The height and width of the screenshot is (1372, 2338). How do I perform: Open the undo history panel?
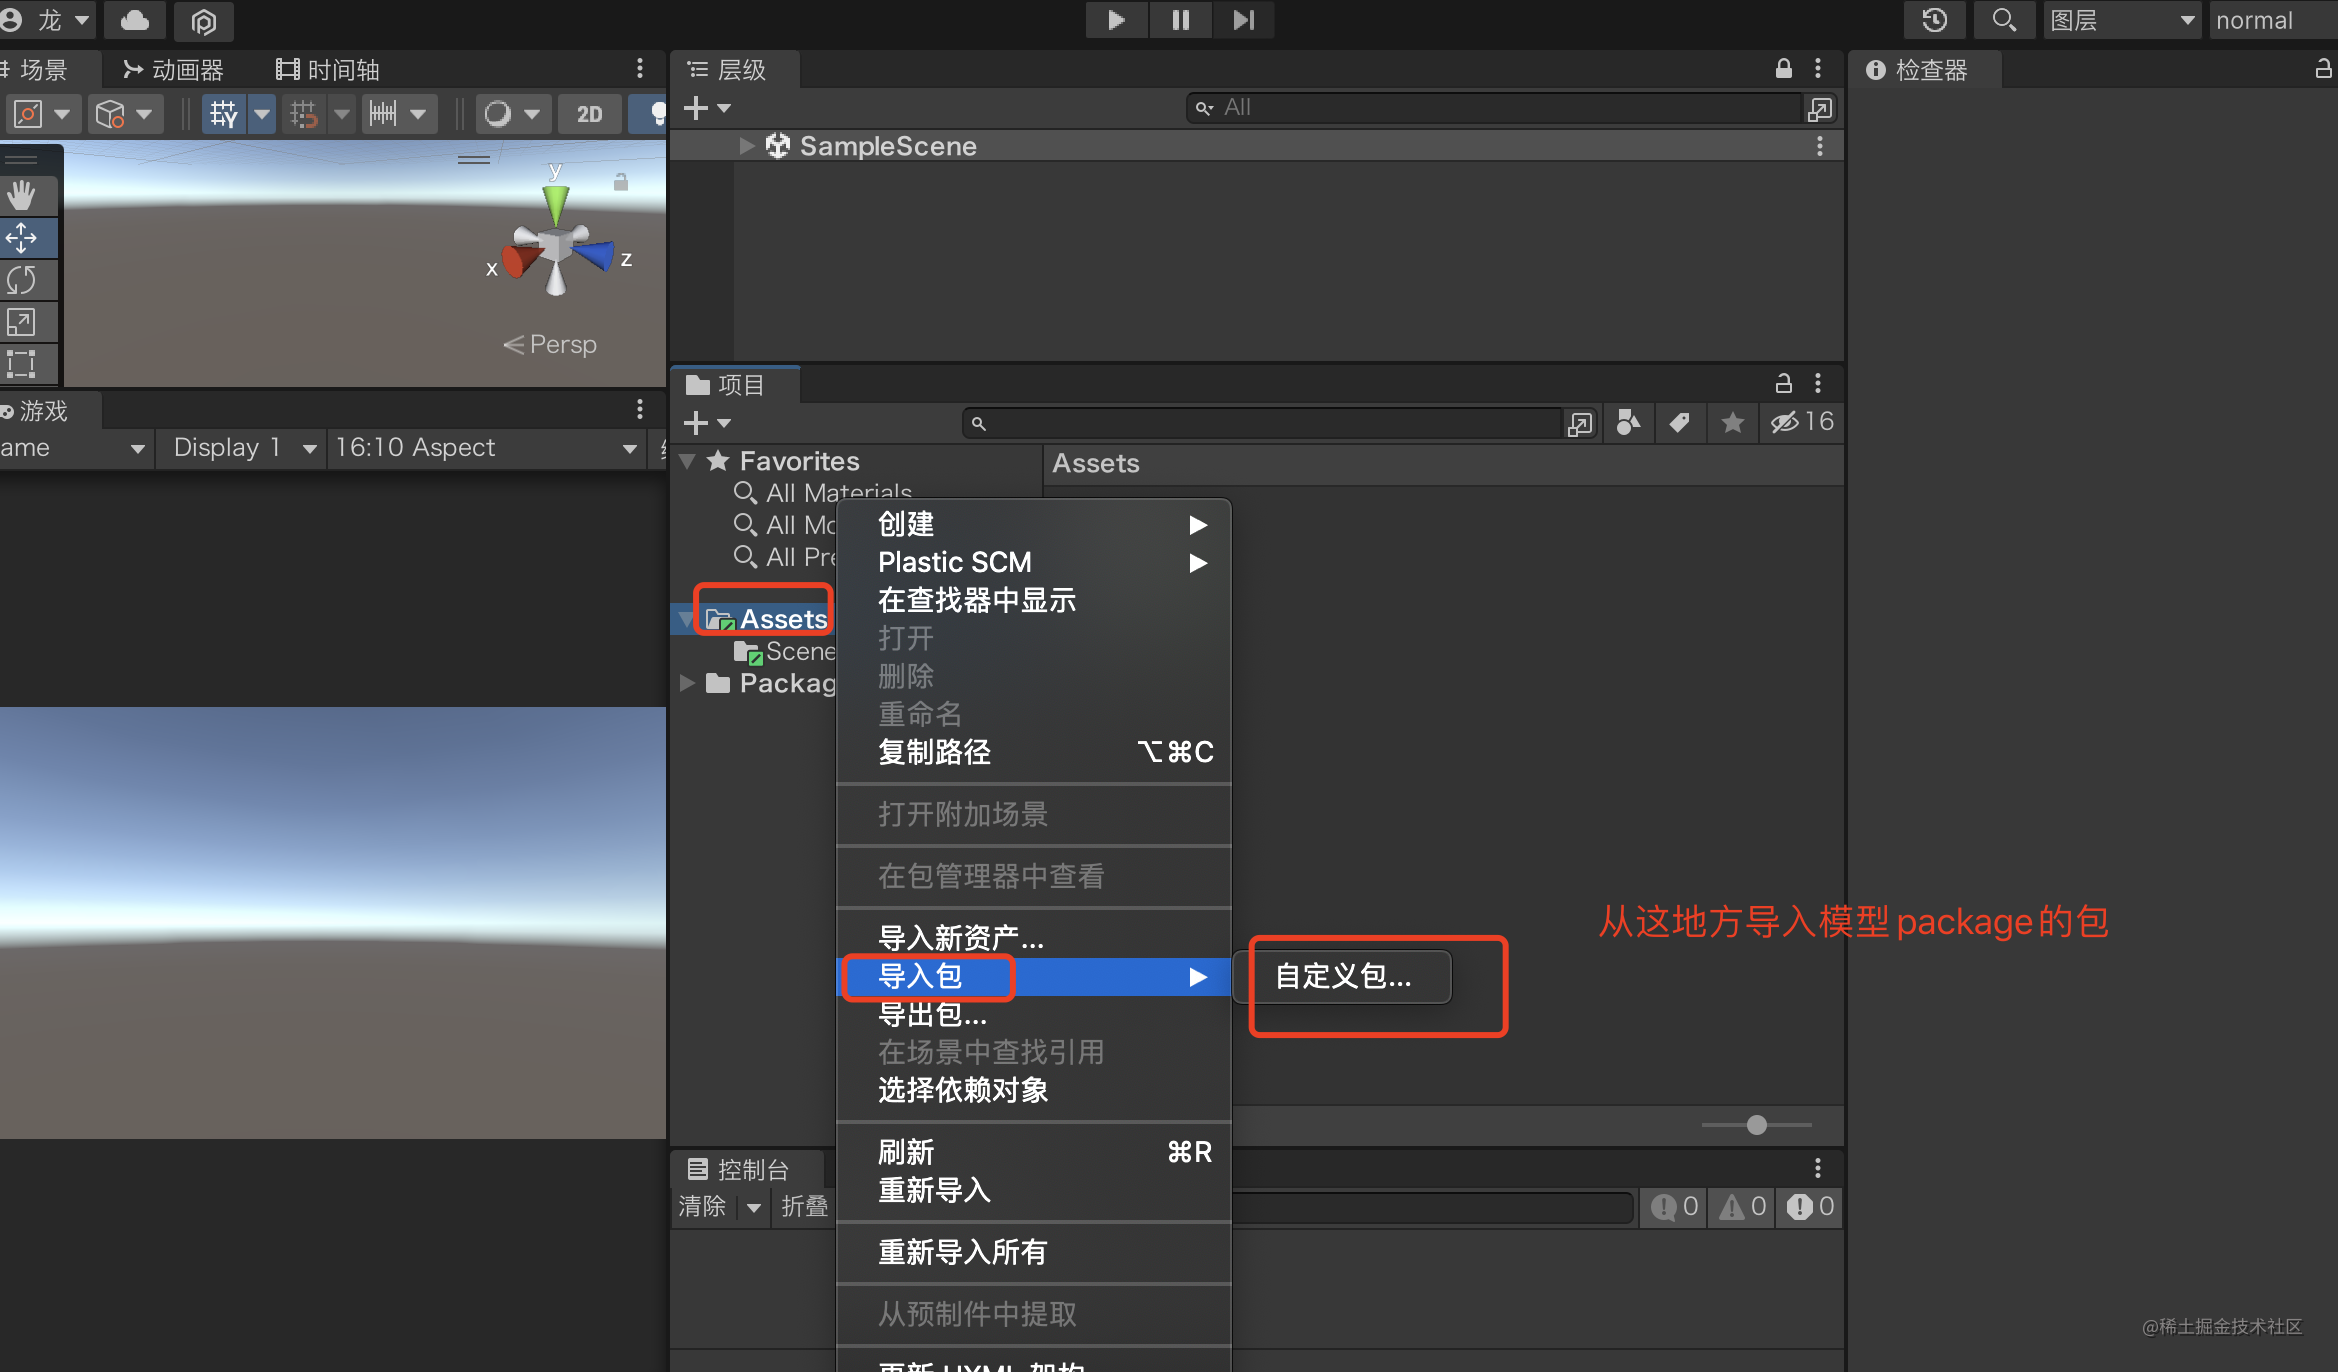[x=1935, y=20]
